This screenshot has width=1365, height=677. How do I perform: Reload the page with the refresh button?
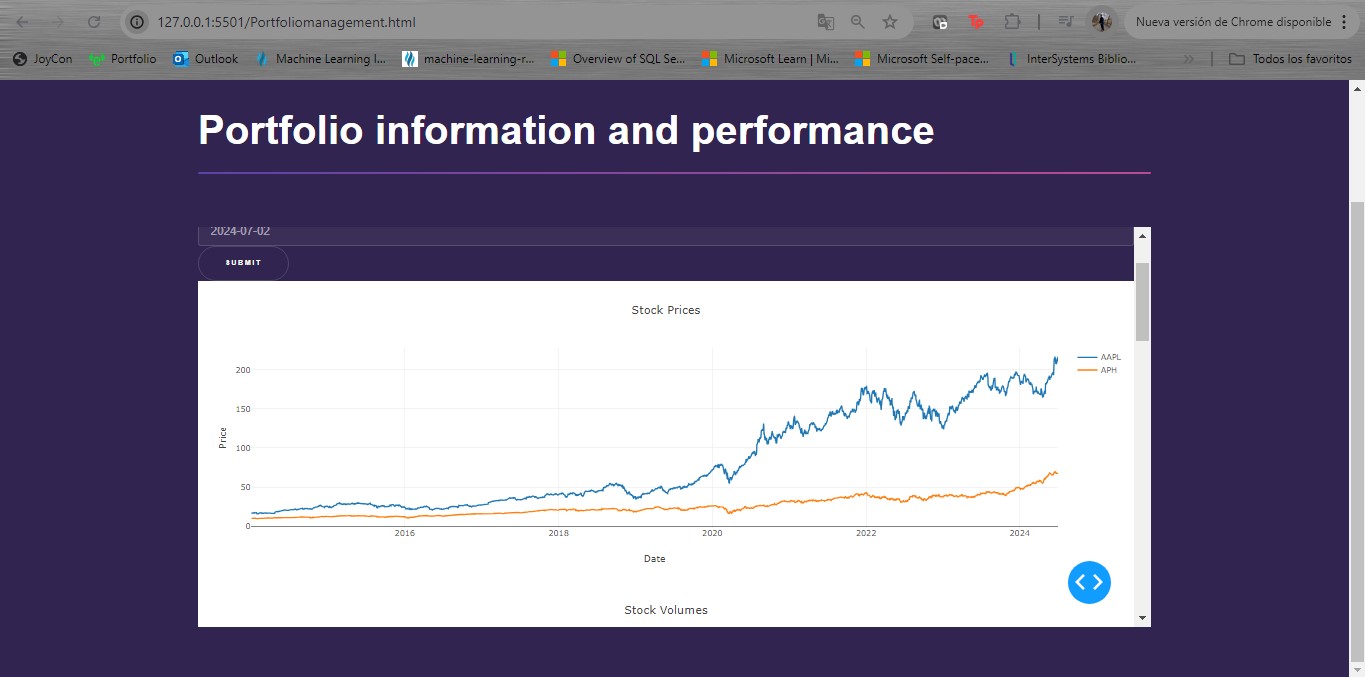tap(93, 22)
